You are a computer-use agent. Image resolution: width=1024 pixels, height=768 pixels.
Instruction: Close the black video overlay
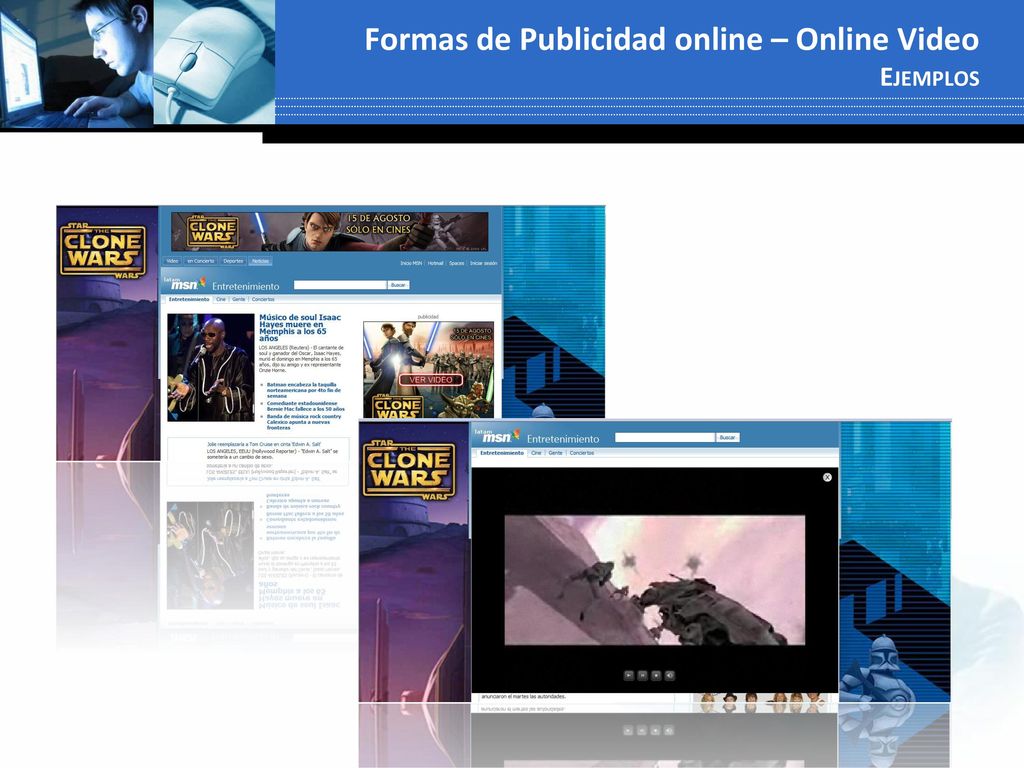click(827, 477)
